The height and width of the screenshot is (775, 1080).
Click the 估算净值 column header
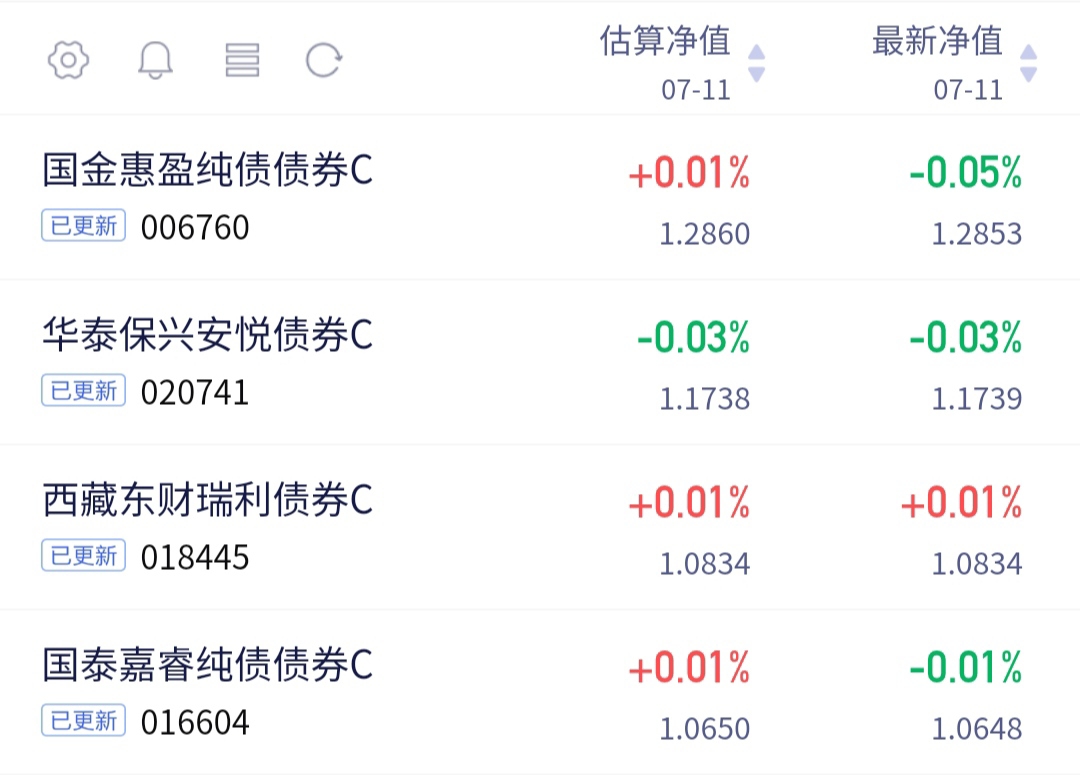[665, 41]
